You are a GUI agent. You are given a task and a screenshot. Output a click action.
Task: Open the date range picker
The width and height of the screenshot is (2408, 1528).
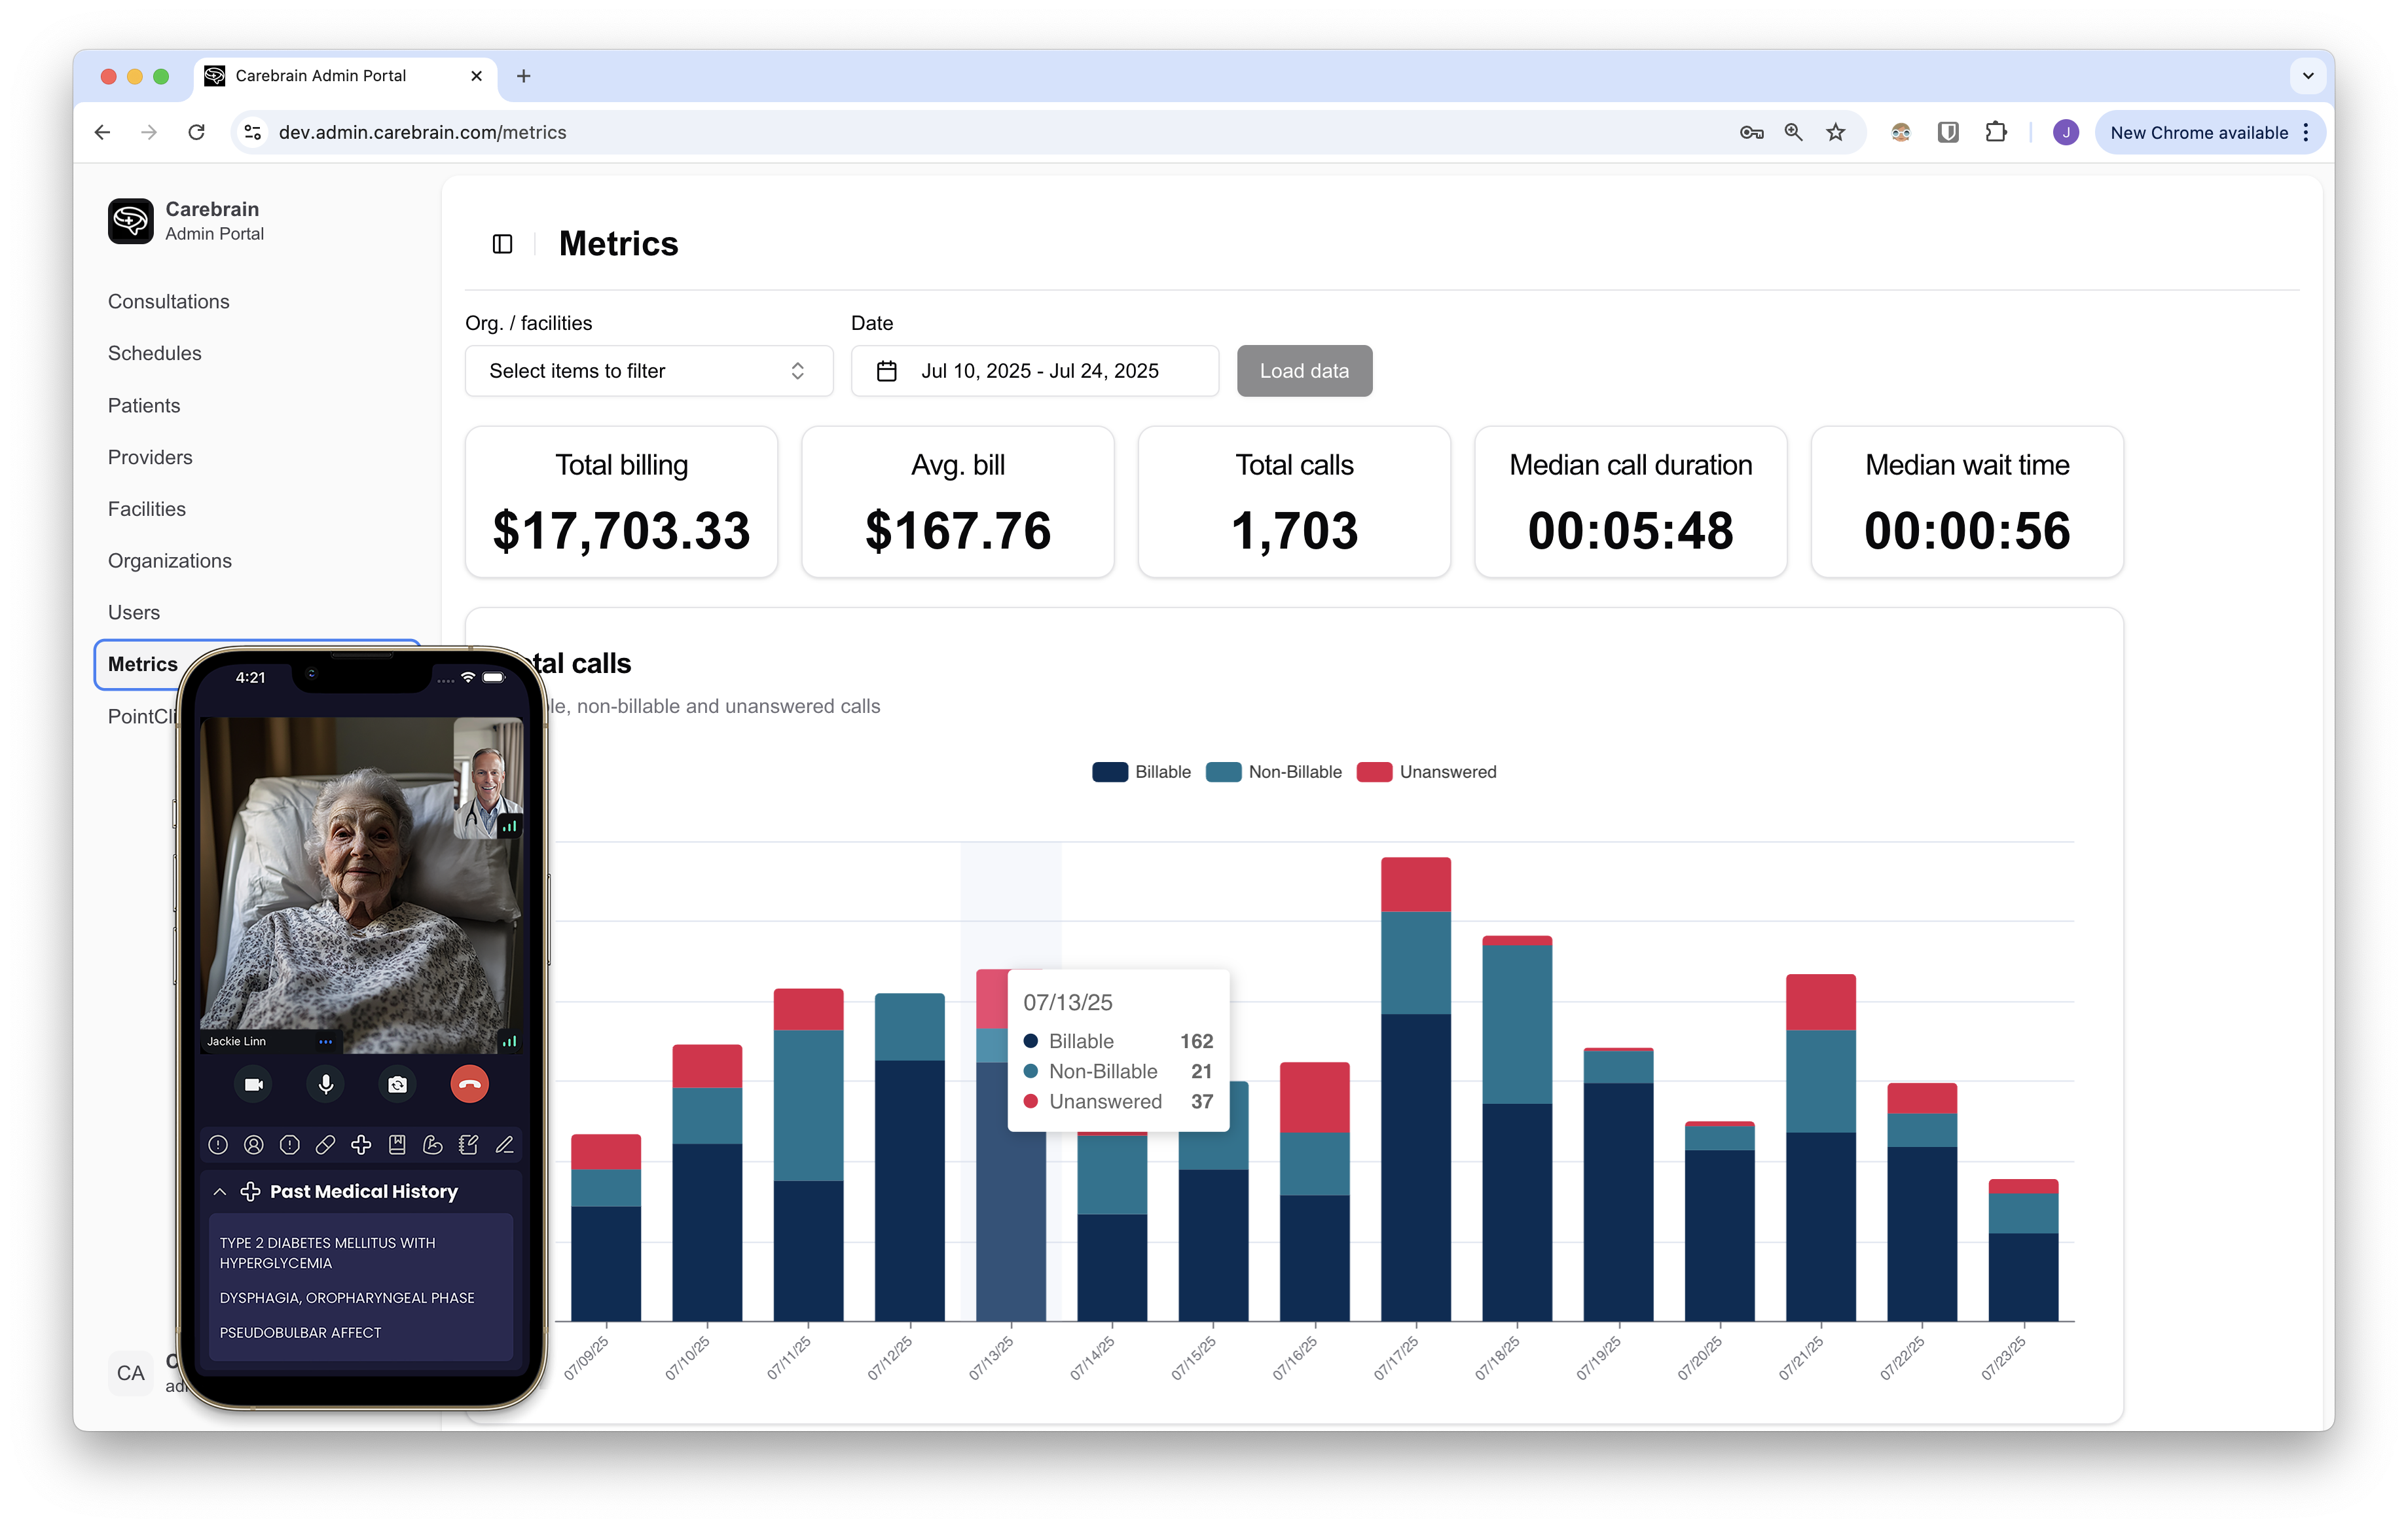[x=1034, y=371]
